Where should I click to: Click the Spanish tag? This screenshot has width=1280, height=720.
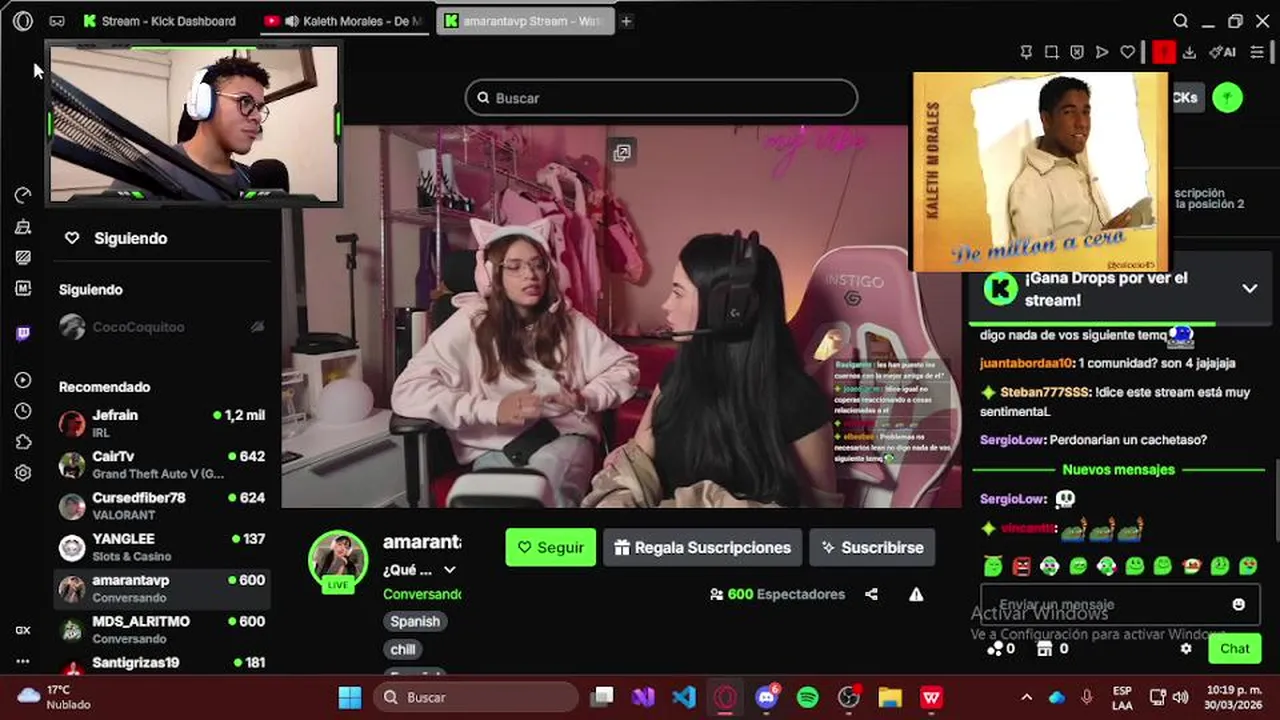[x=415, y=621]
